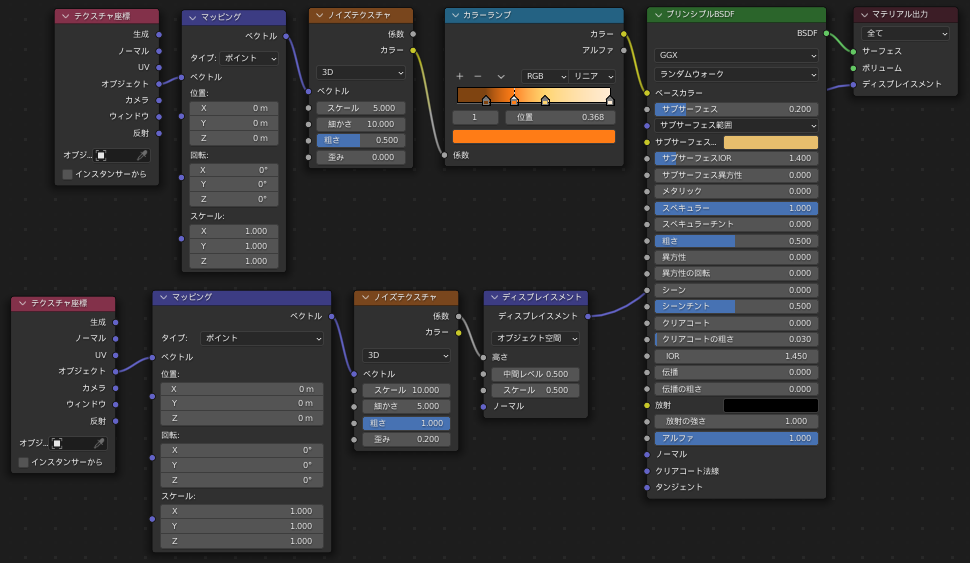970x563 pixels.
Task: Click the 放射の強さ 1.000 field
Action: pyautogui.click(x=736, y=421)
